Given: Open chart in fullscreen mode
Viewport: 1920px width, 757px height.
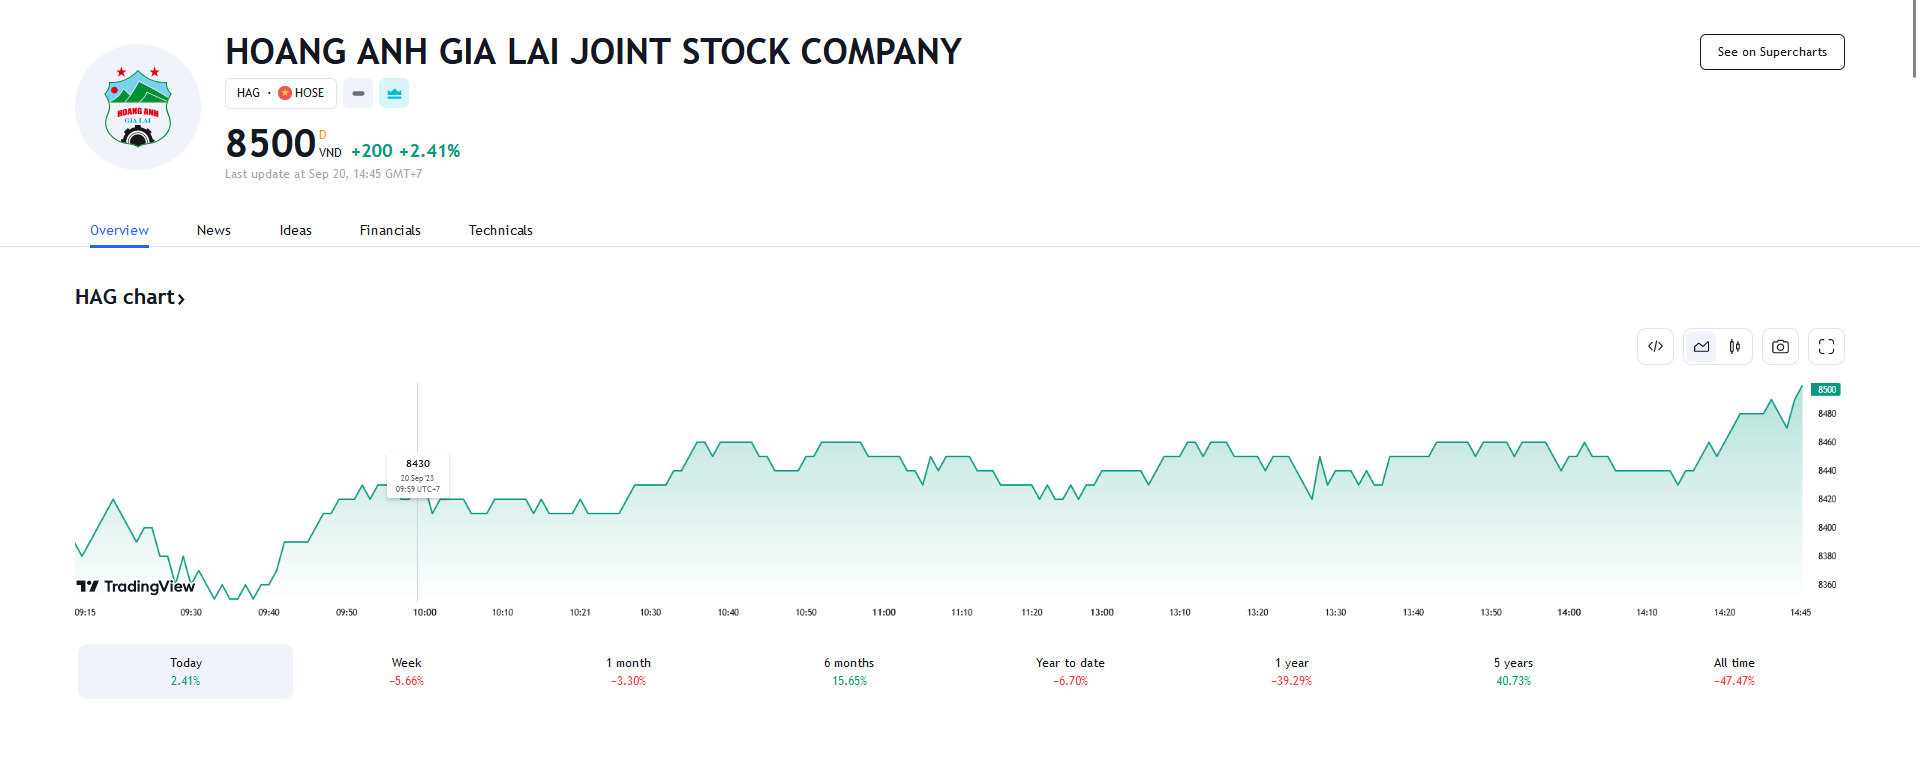Looking at the screenshot, I should point(1826,347).
